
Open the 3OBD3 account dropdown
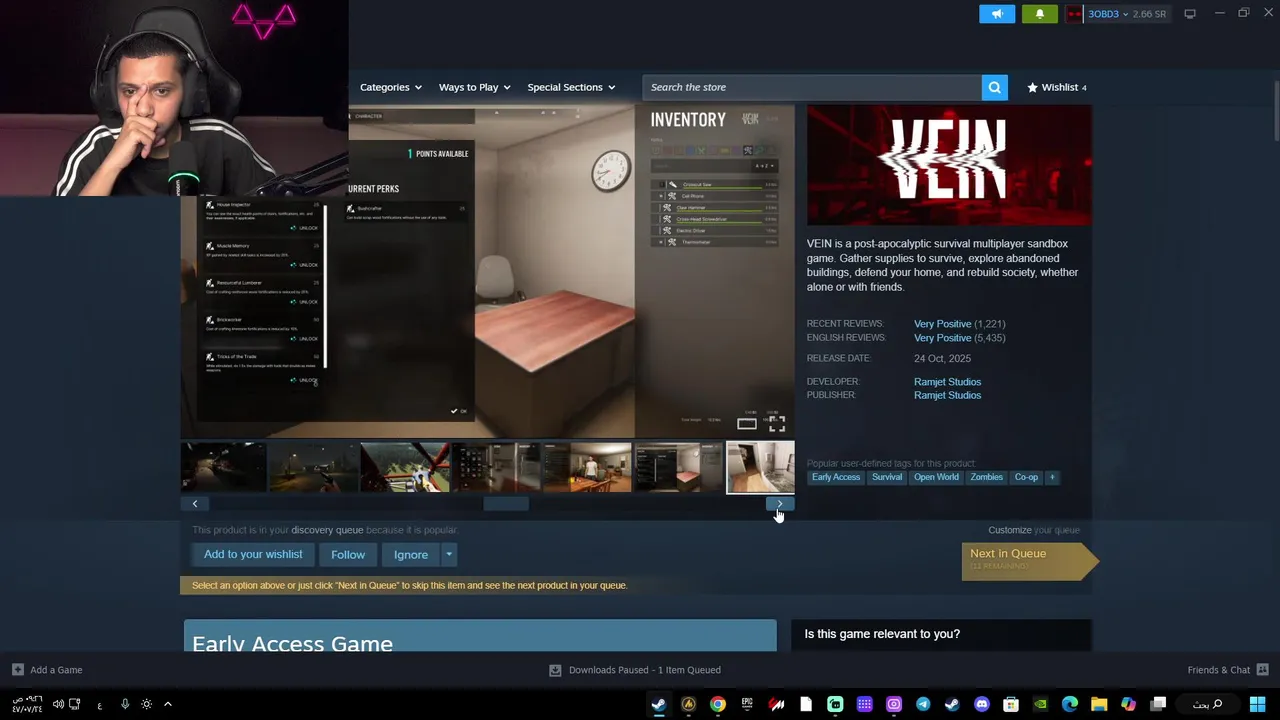pyautogui.click(x=1108, y=14)
